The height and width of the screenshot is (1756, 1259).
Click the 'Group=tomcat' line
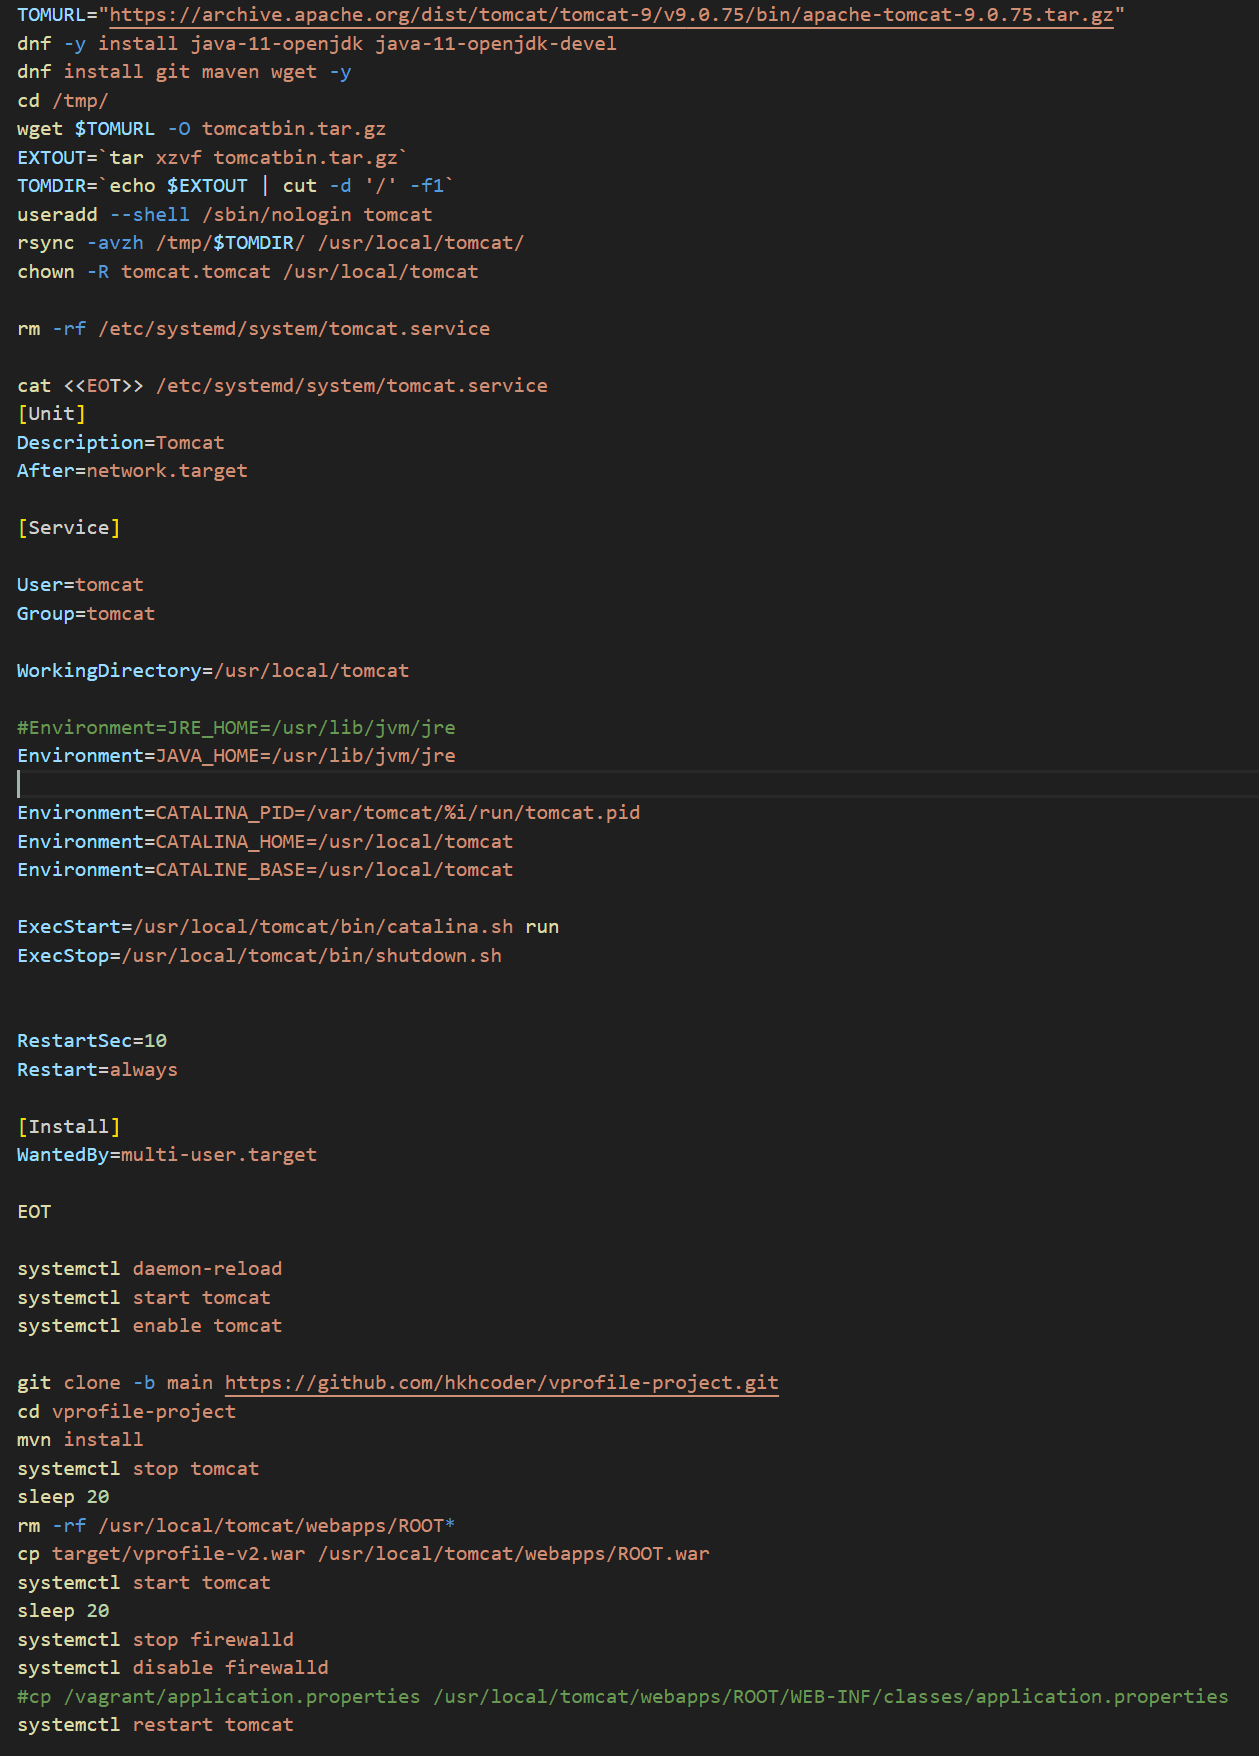(x=86, y=613)
